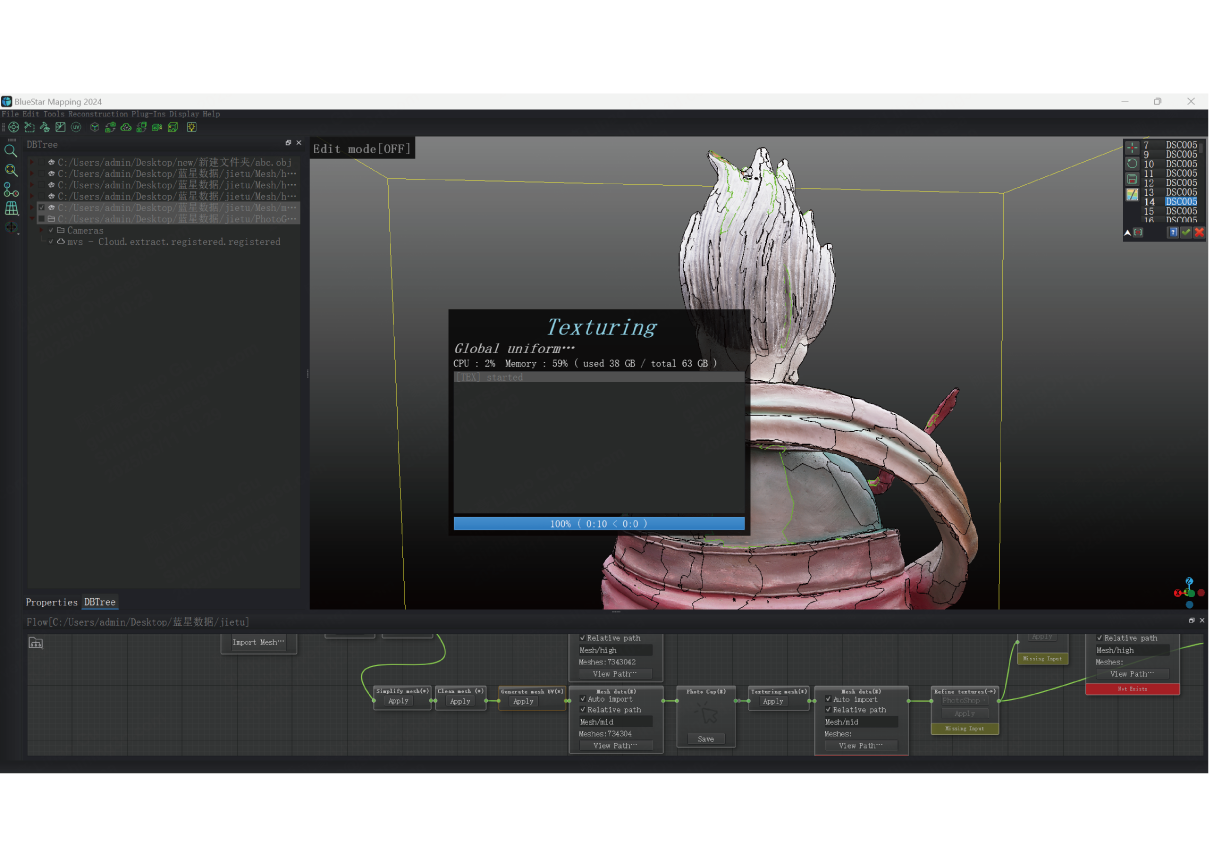Screen dimensions: 1209x867
Task: Click the zoom magnifier tool in left sidebar
Action: 11,151
